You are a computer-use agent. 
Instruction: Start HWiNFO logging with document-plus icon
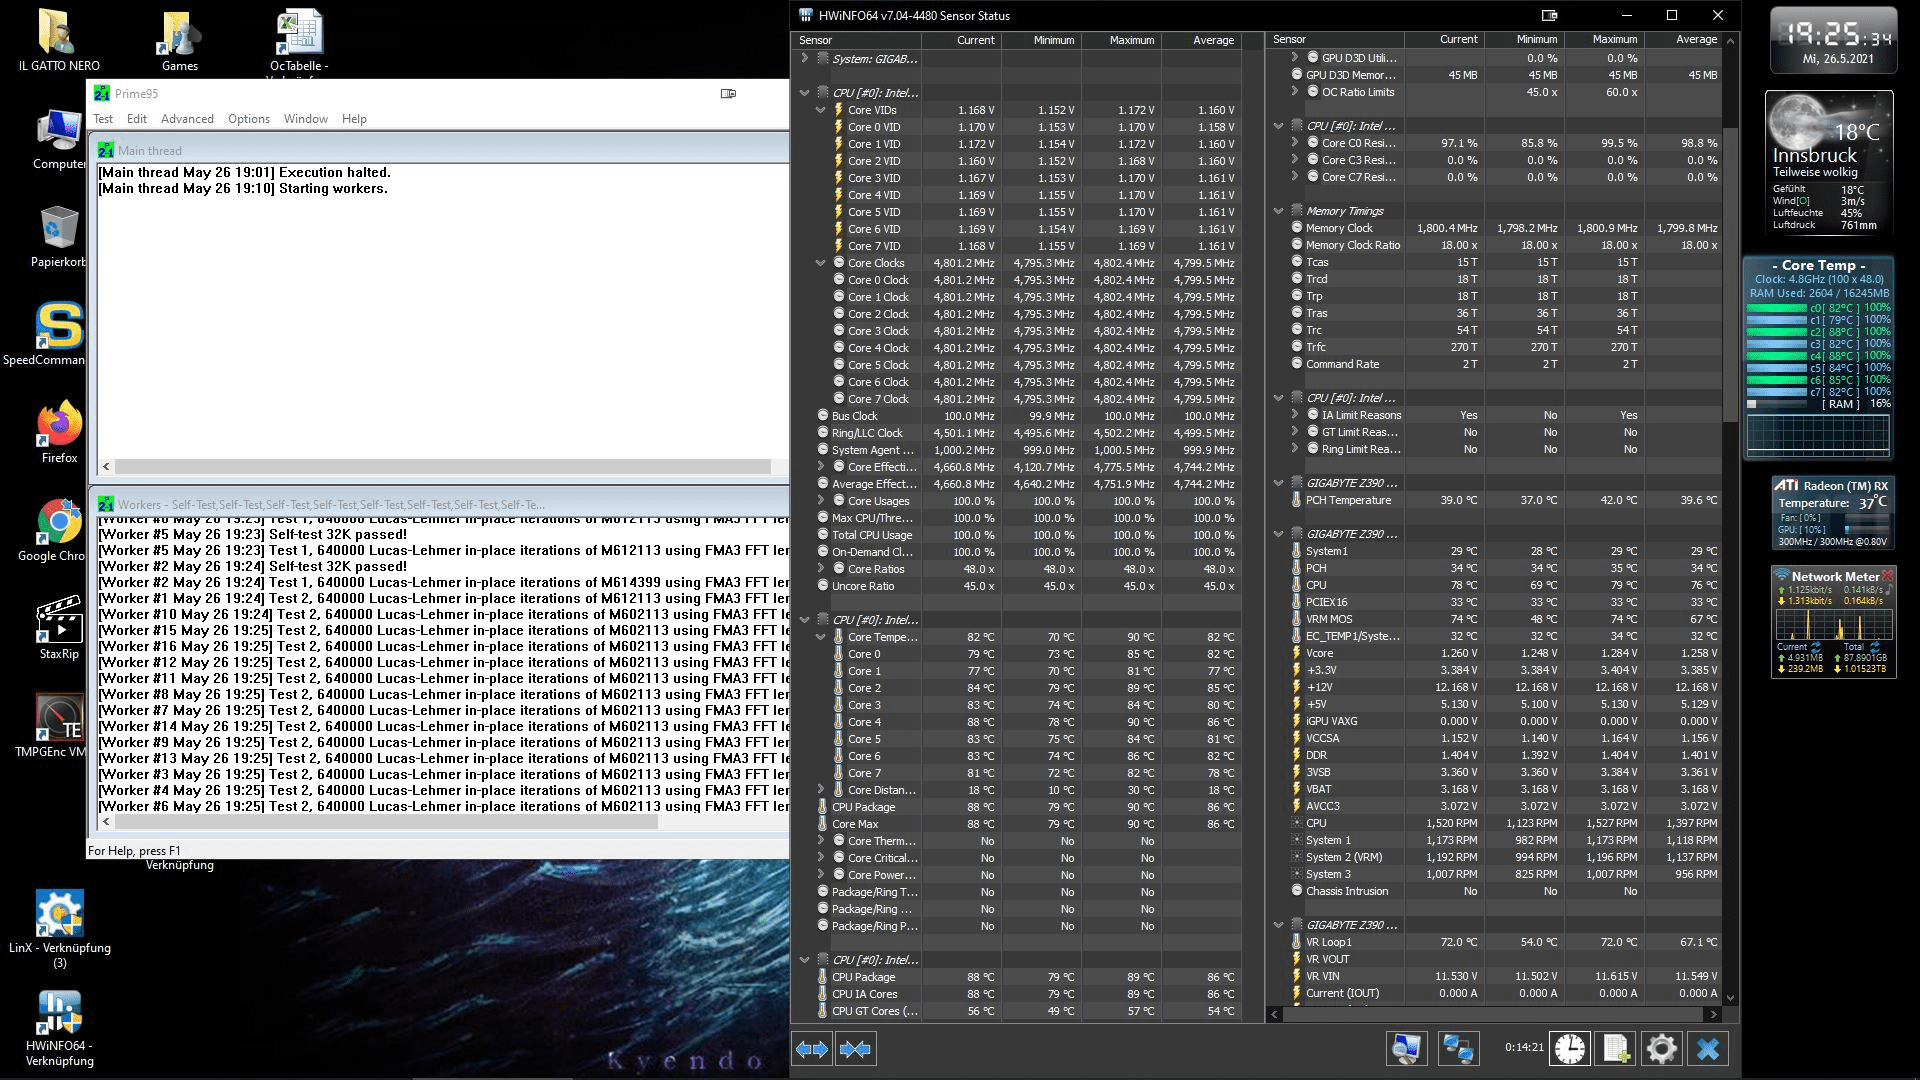1616,1048
